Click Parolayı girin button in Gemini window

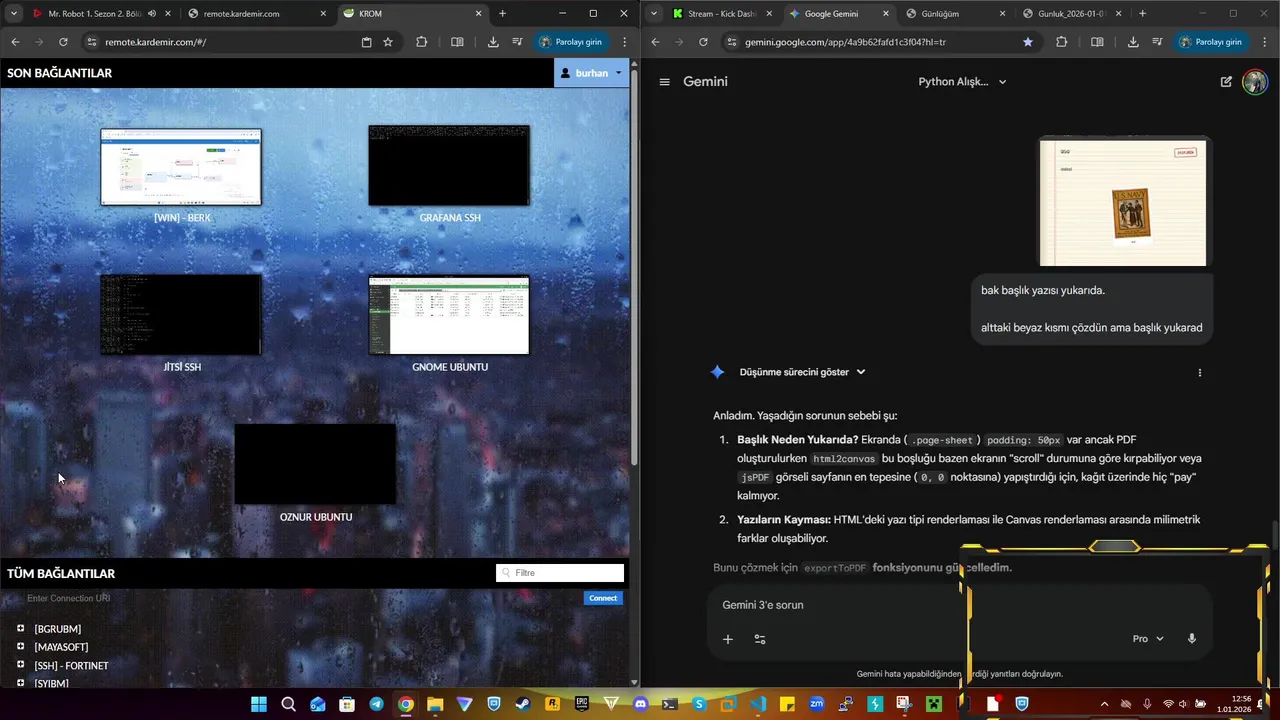coord(1212,42)
